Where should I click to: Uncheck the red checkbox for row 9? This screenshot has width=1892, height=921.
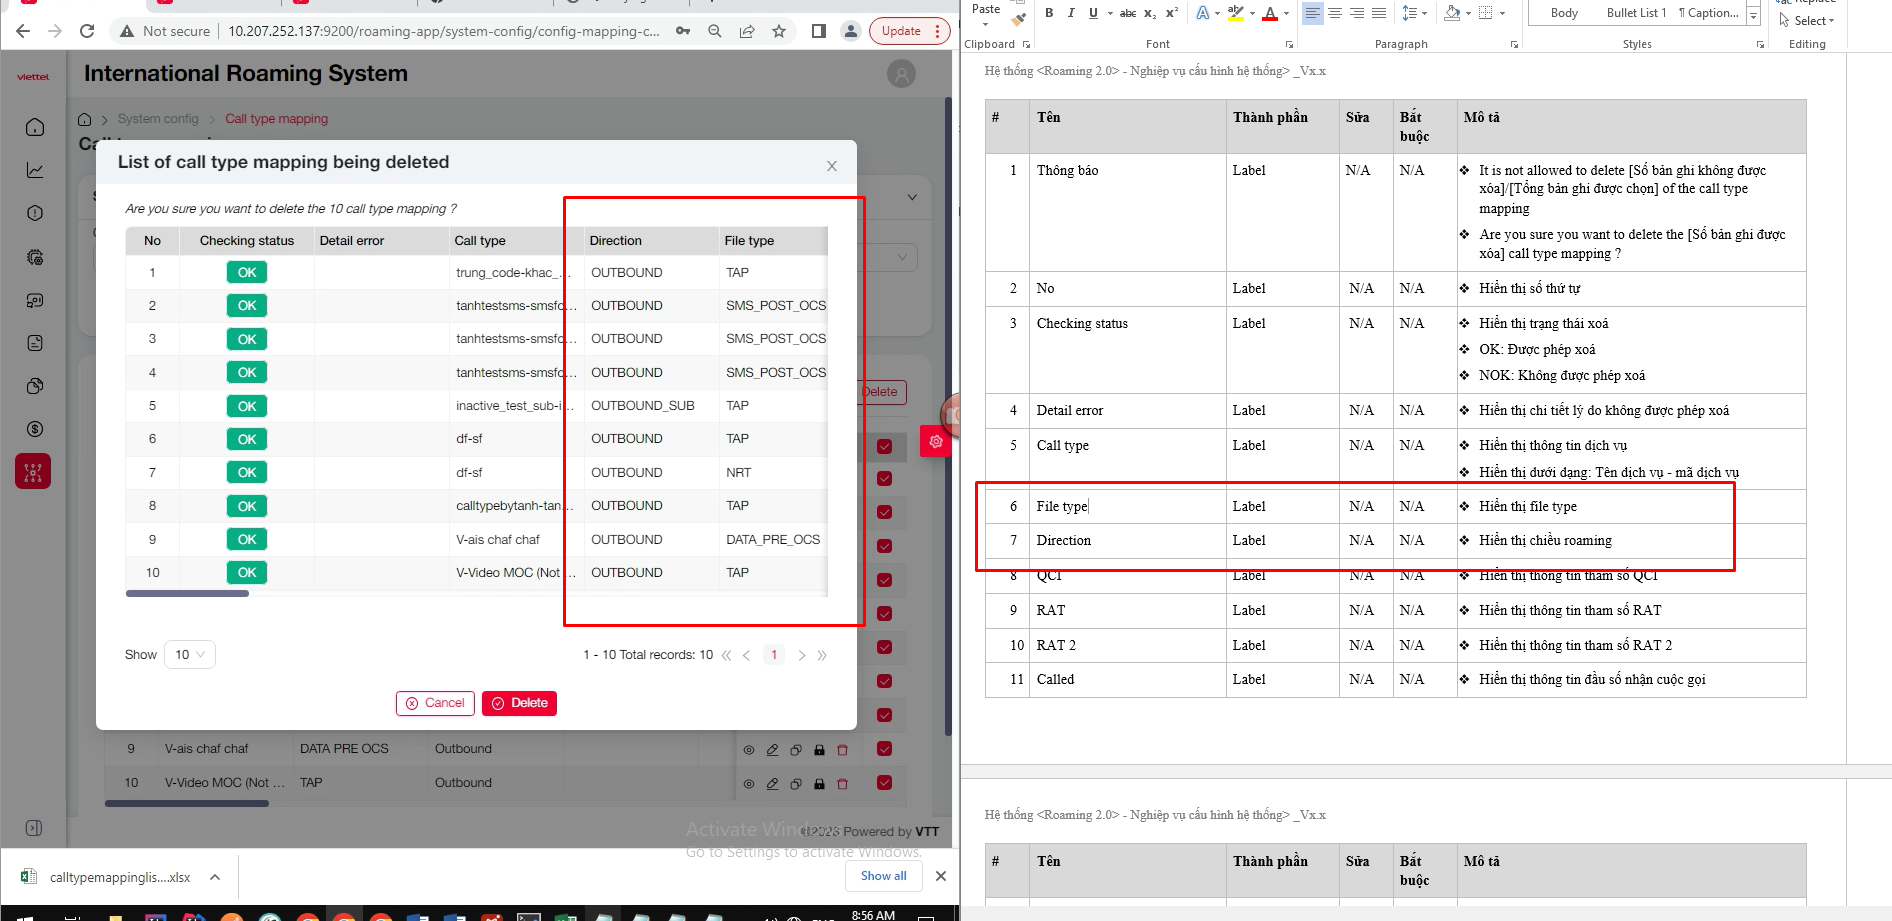click(884, 748)
